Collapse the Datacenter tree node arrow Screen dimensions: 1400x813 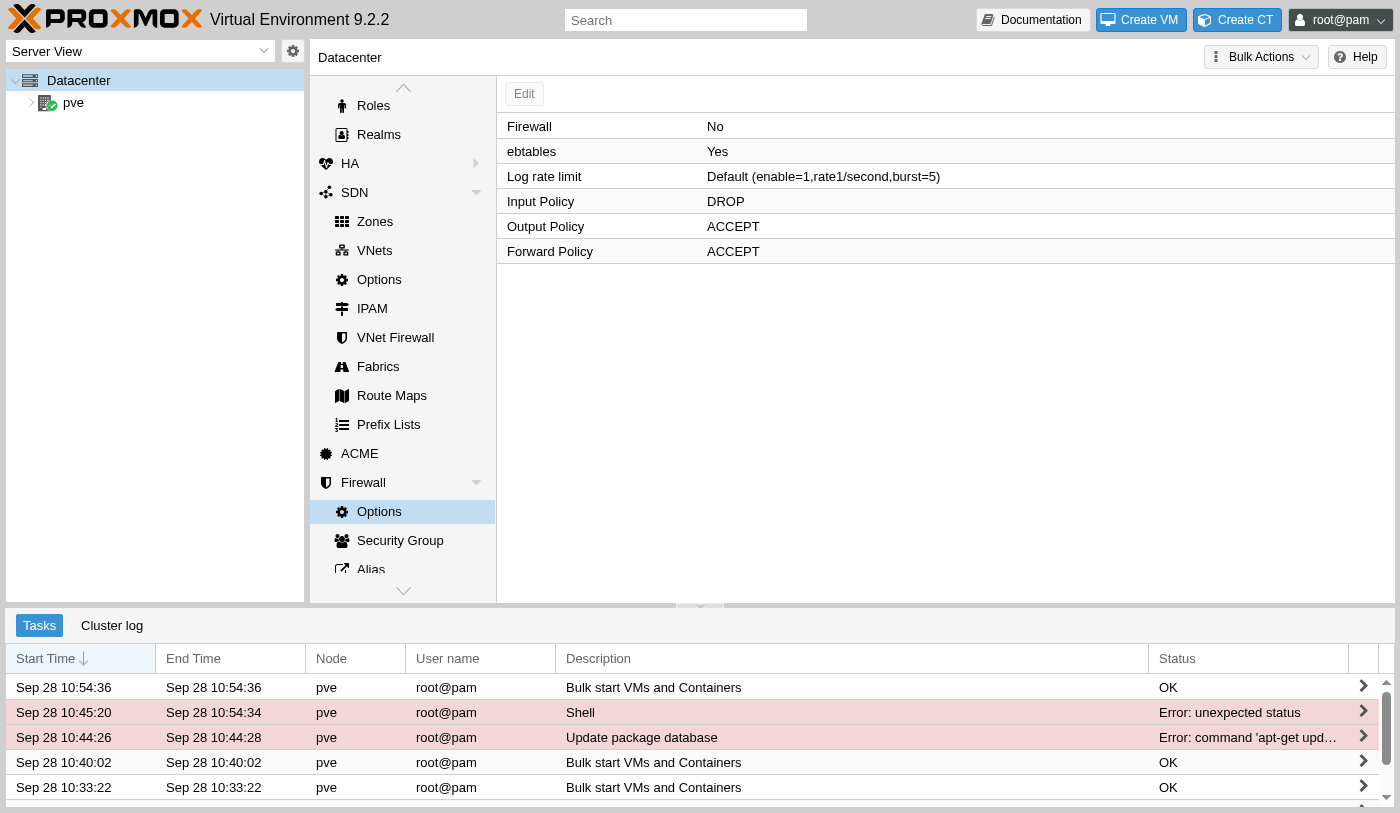15,81
